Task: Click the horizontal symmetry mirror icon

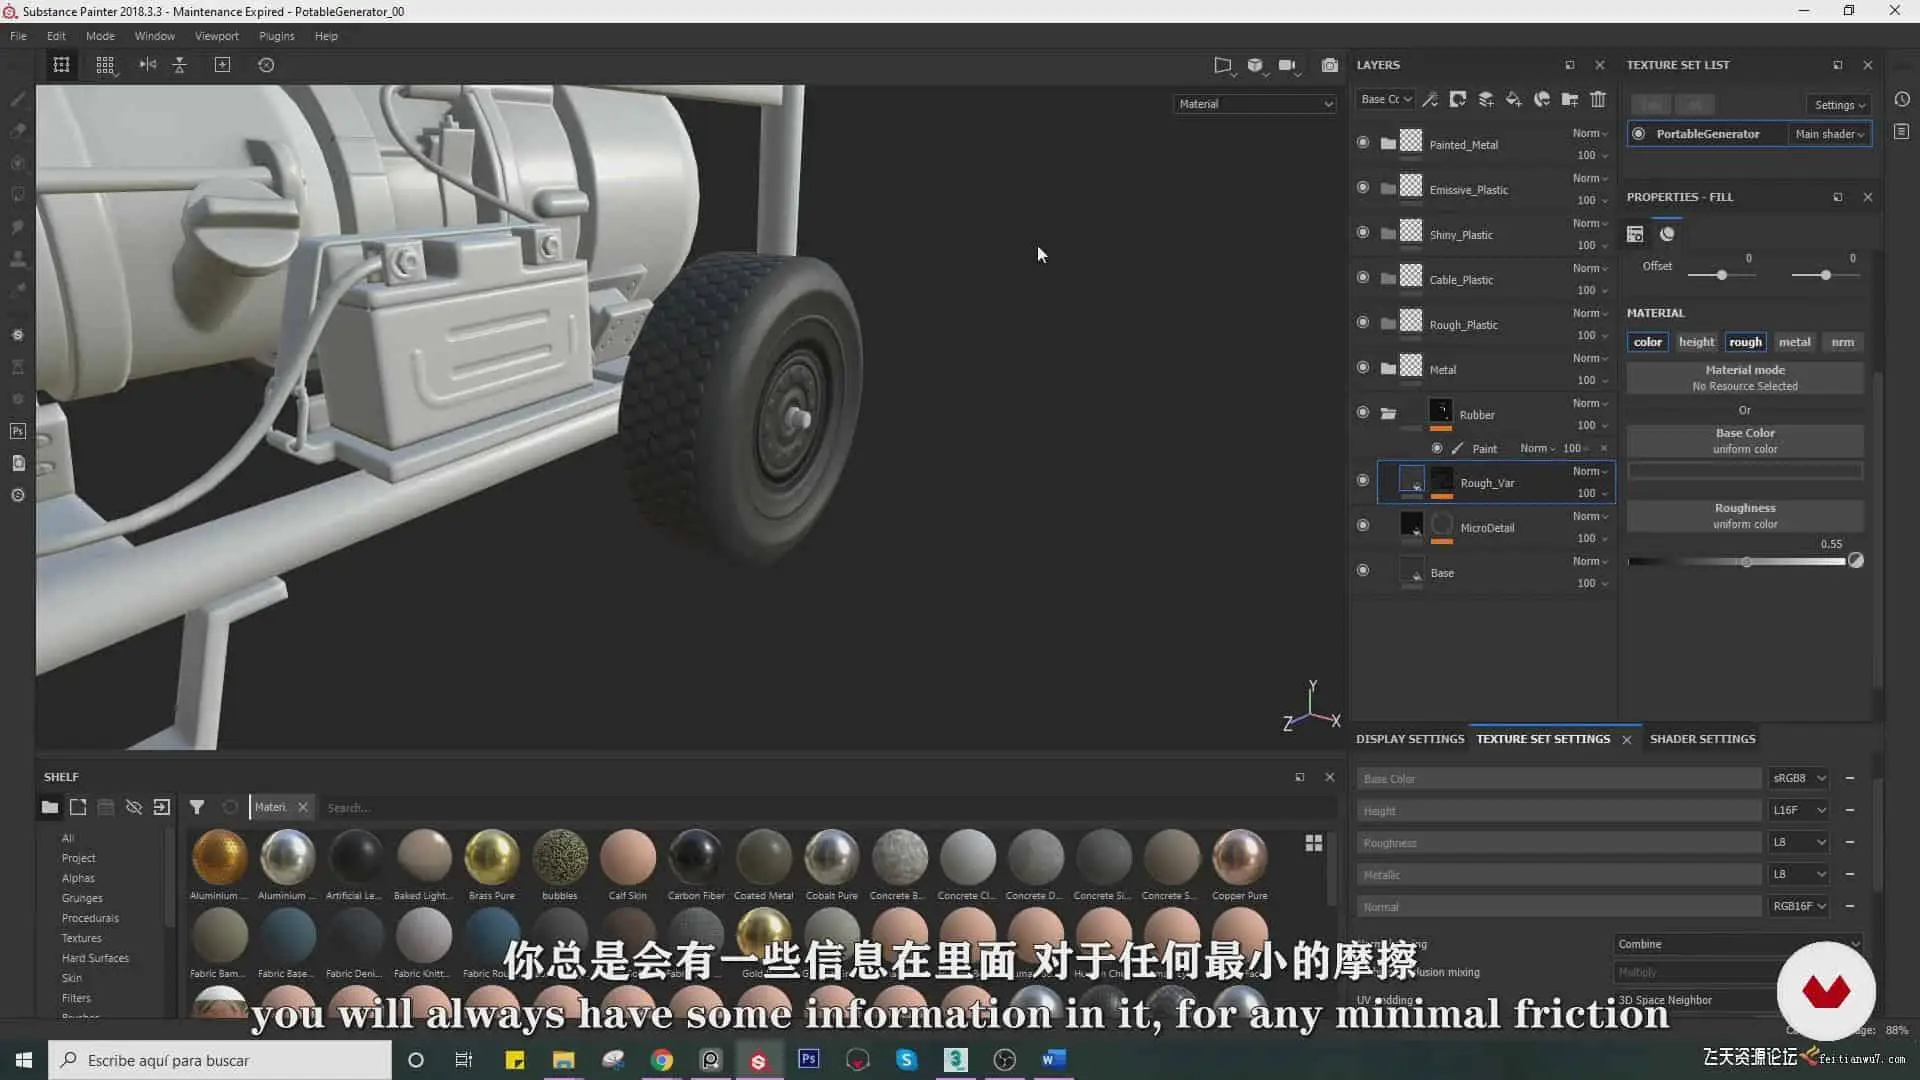Action: [x=148, y=65]
